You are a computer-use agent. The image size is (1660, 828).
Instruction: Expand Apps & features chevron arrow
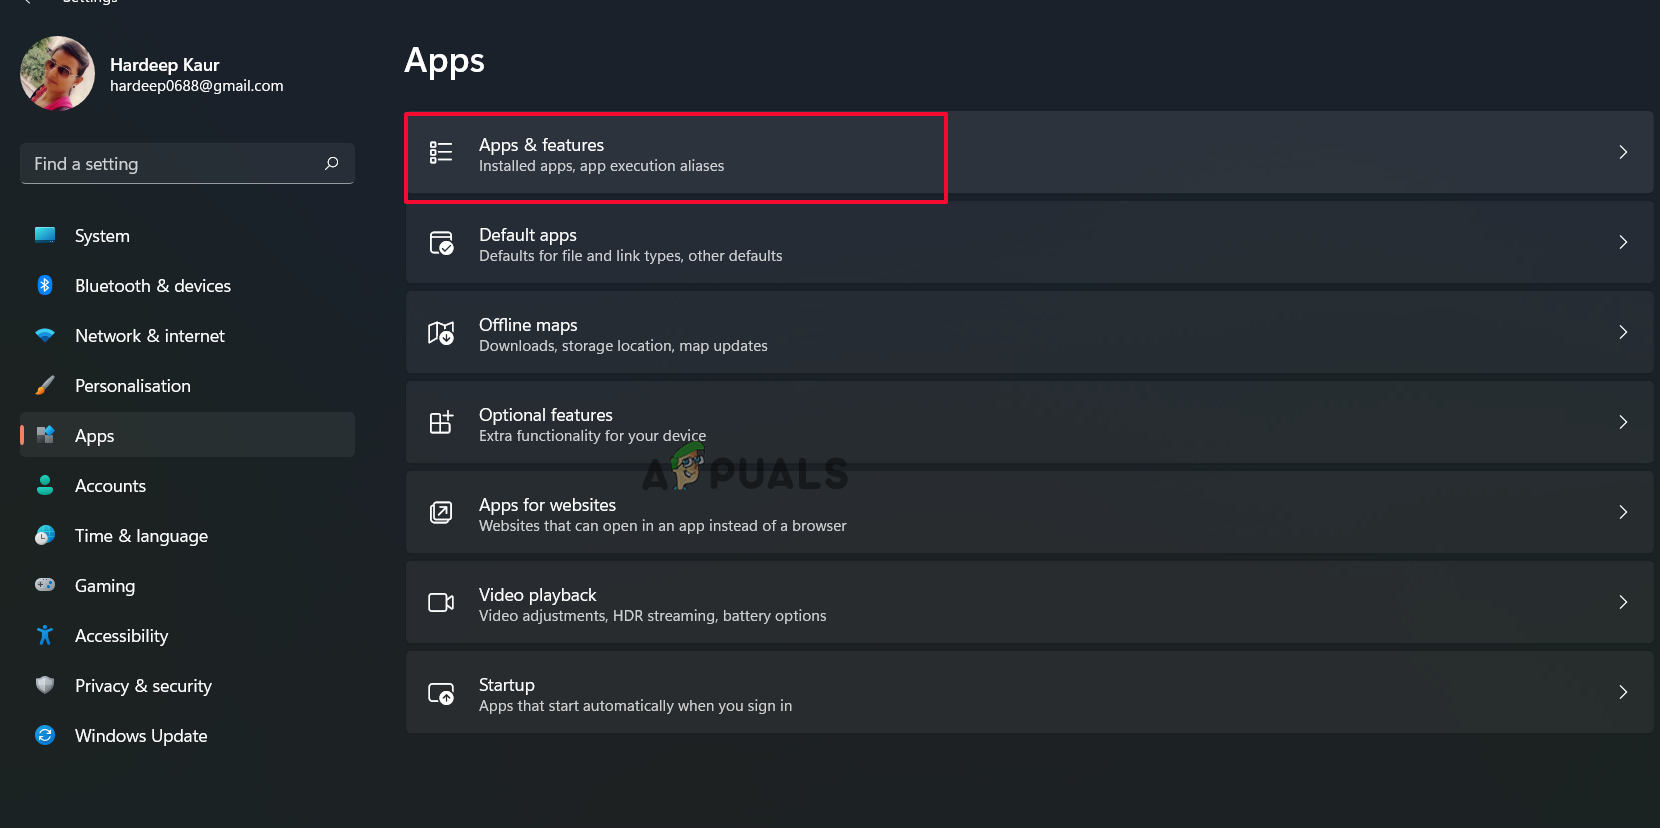click(x=1622, y=152)
